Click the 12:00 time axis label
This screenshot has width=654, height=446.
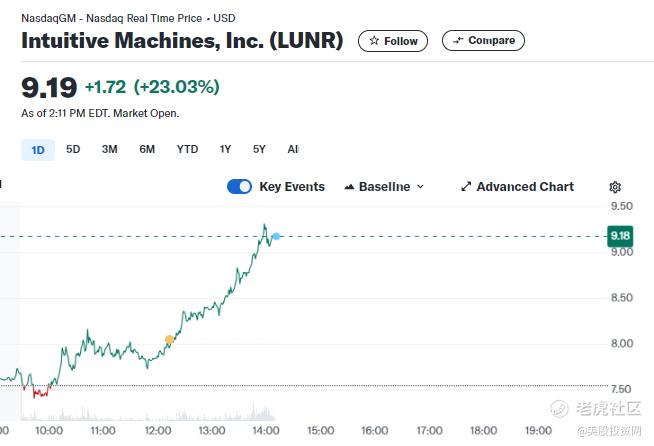158,431
